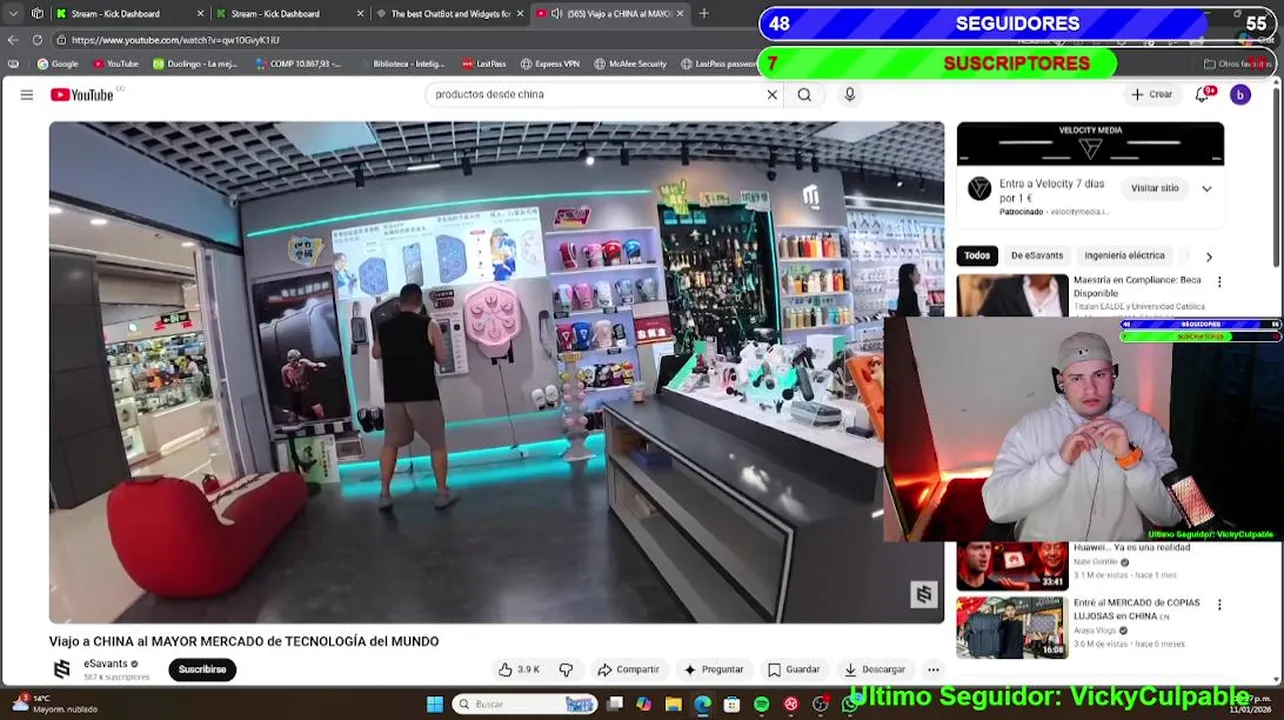This screenshot has width=1284, height=720.
Task: Go to the YouTube home logo
Action: click(82, 94)
